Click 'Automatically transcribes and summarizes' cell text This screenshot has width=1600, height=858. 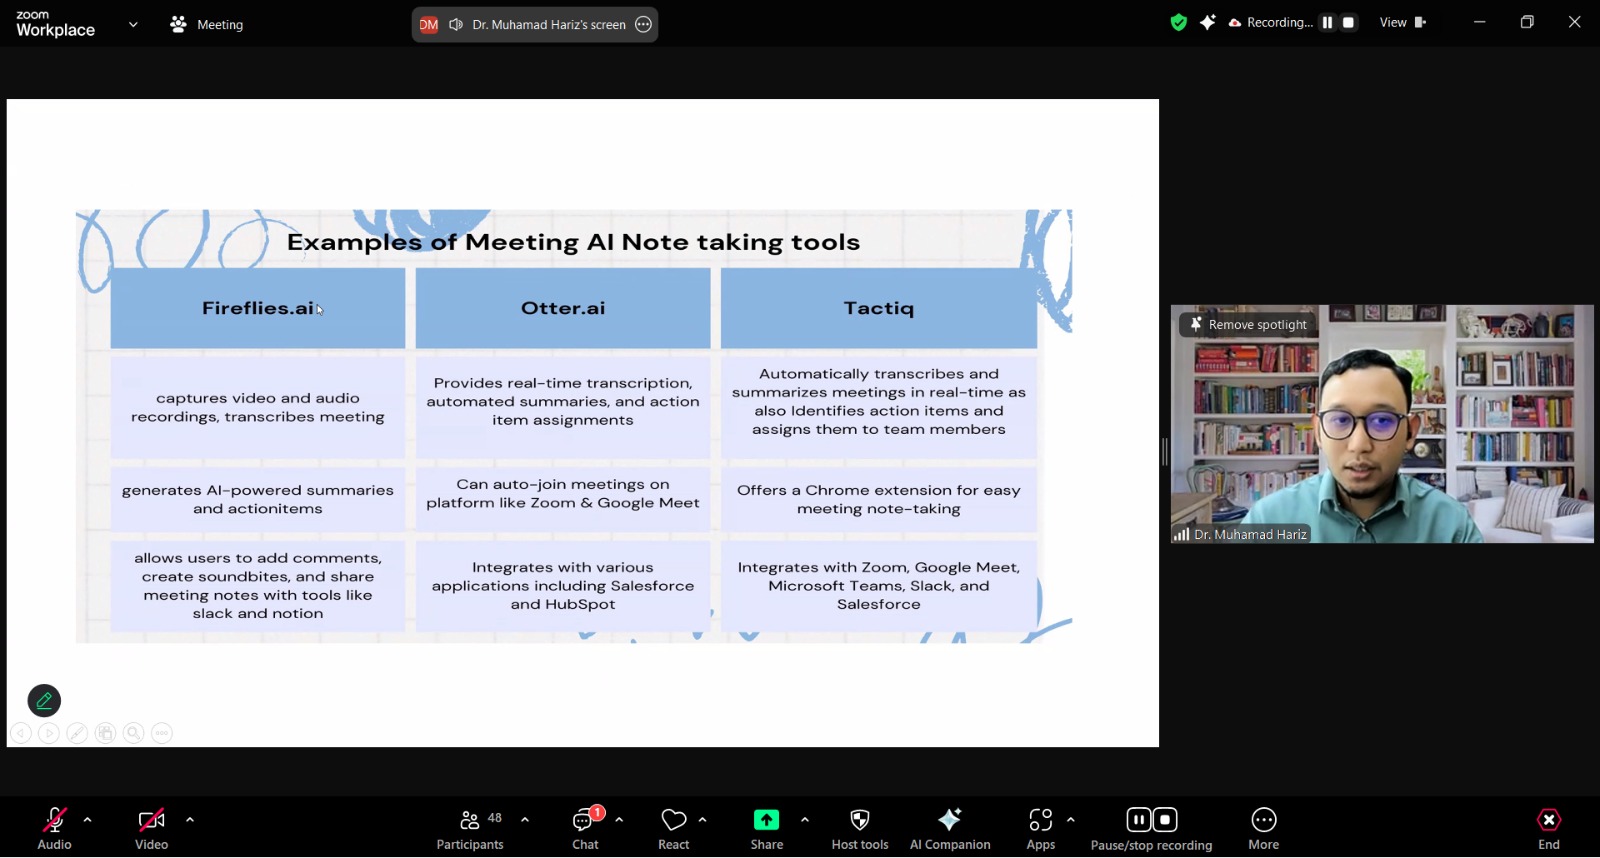tap(879, 401)
